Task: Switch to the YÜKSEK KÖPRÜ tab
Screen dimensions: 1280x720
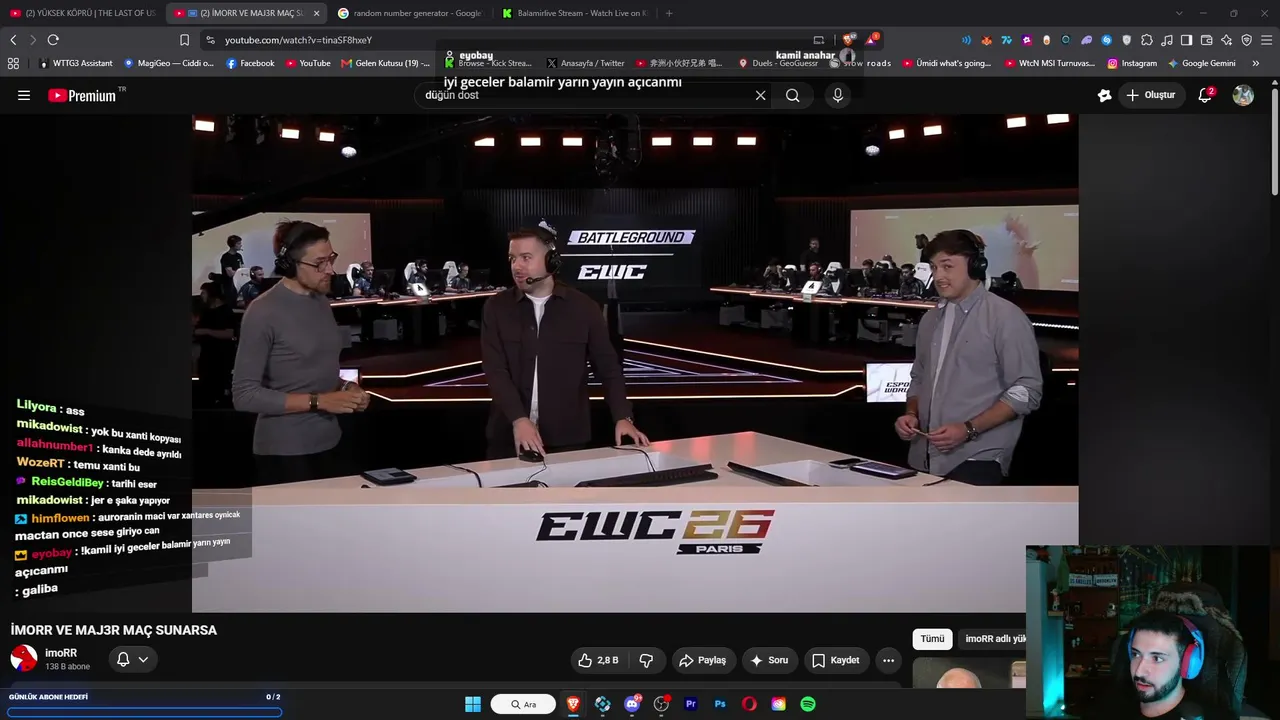Action: point(82,13)
